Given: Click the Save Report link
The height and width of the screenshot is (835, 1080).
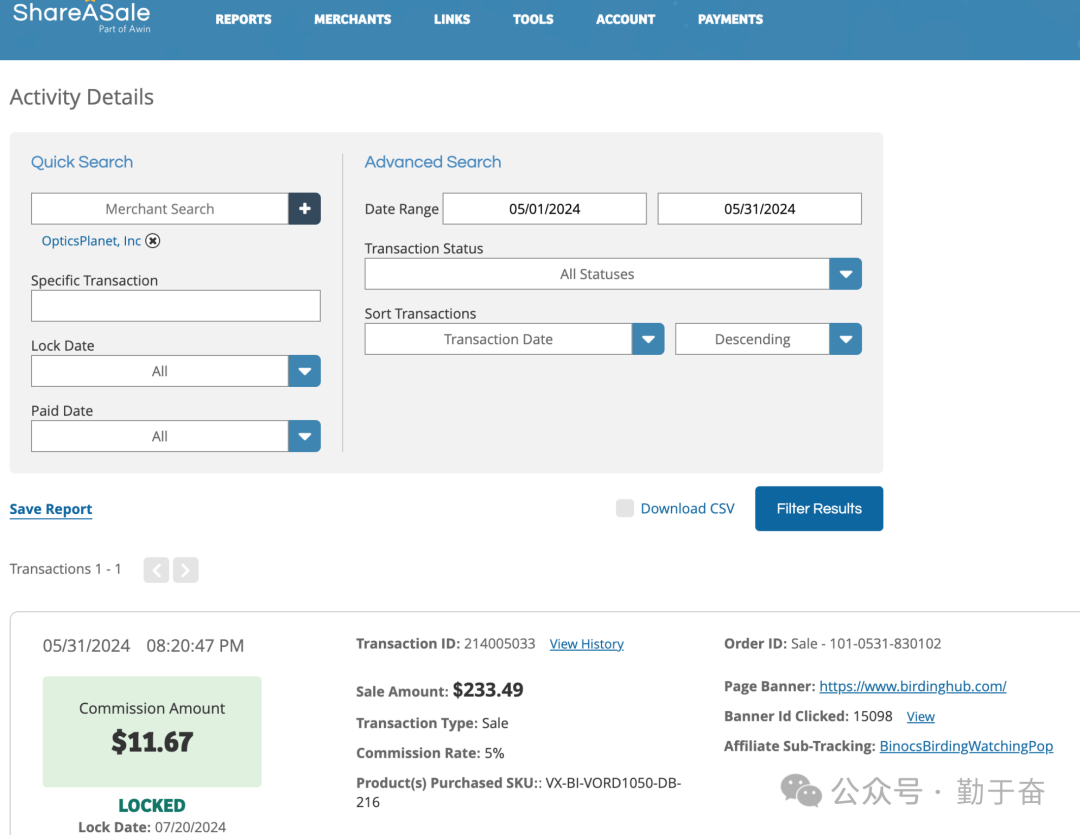Looking at the screenshot, I should tap(51, 509).
